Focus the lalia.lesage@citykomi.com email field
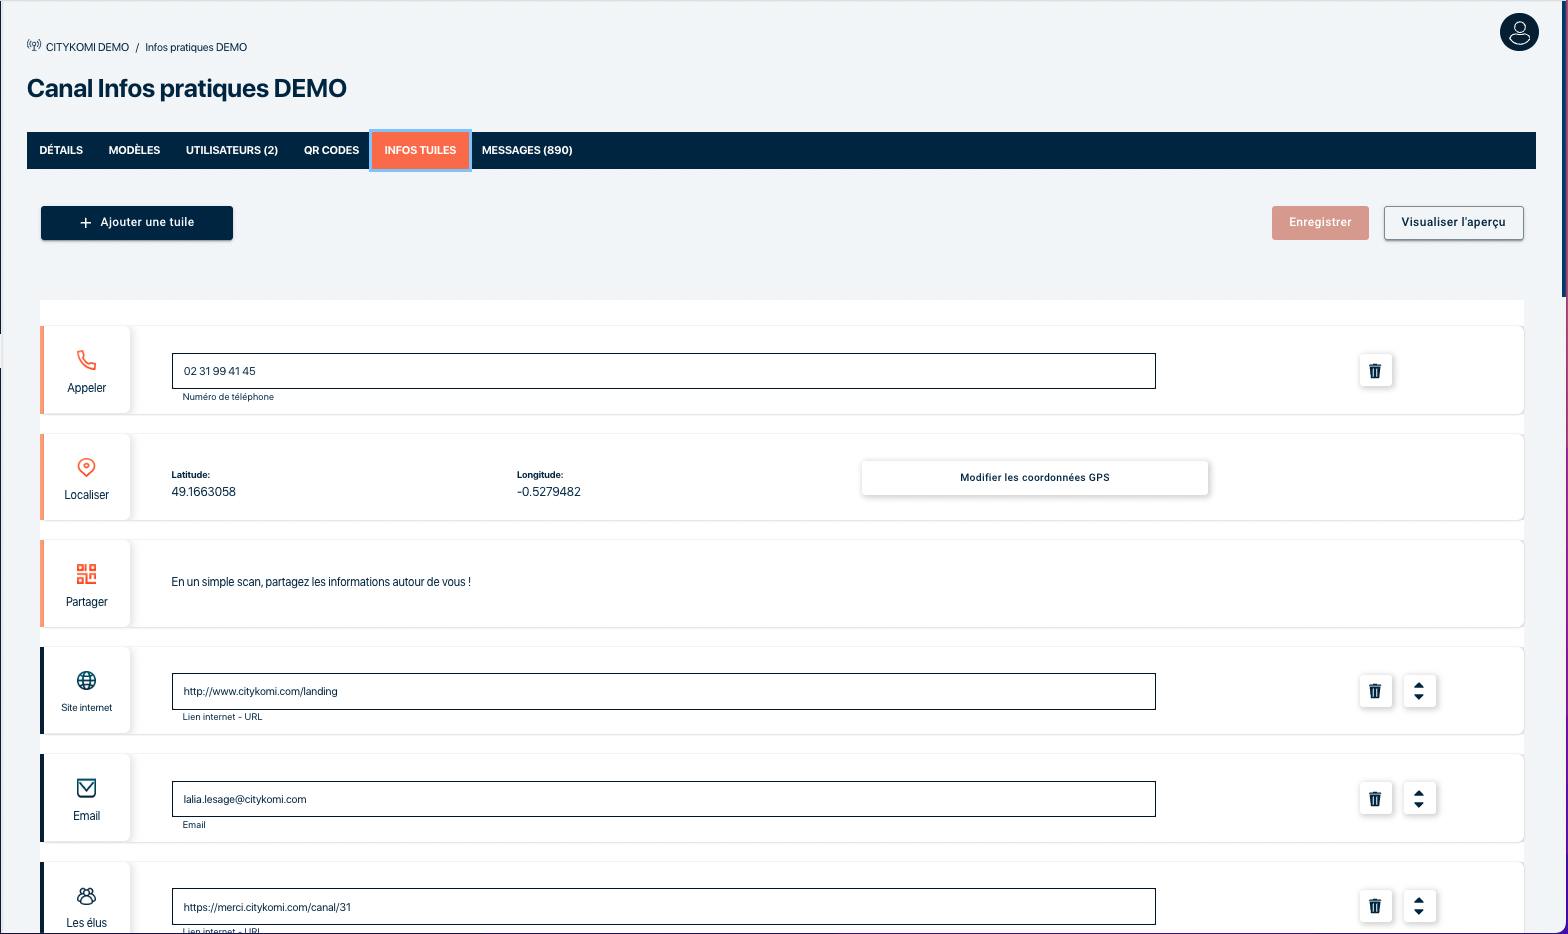The height and width of the screenshot is (934, 1568). tap(663, 799)
